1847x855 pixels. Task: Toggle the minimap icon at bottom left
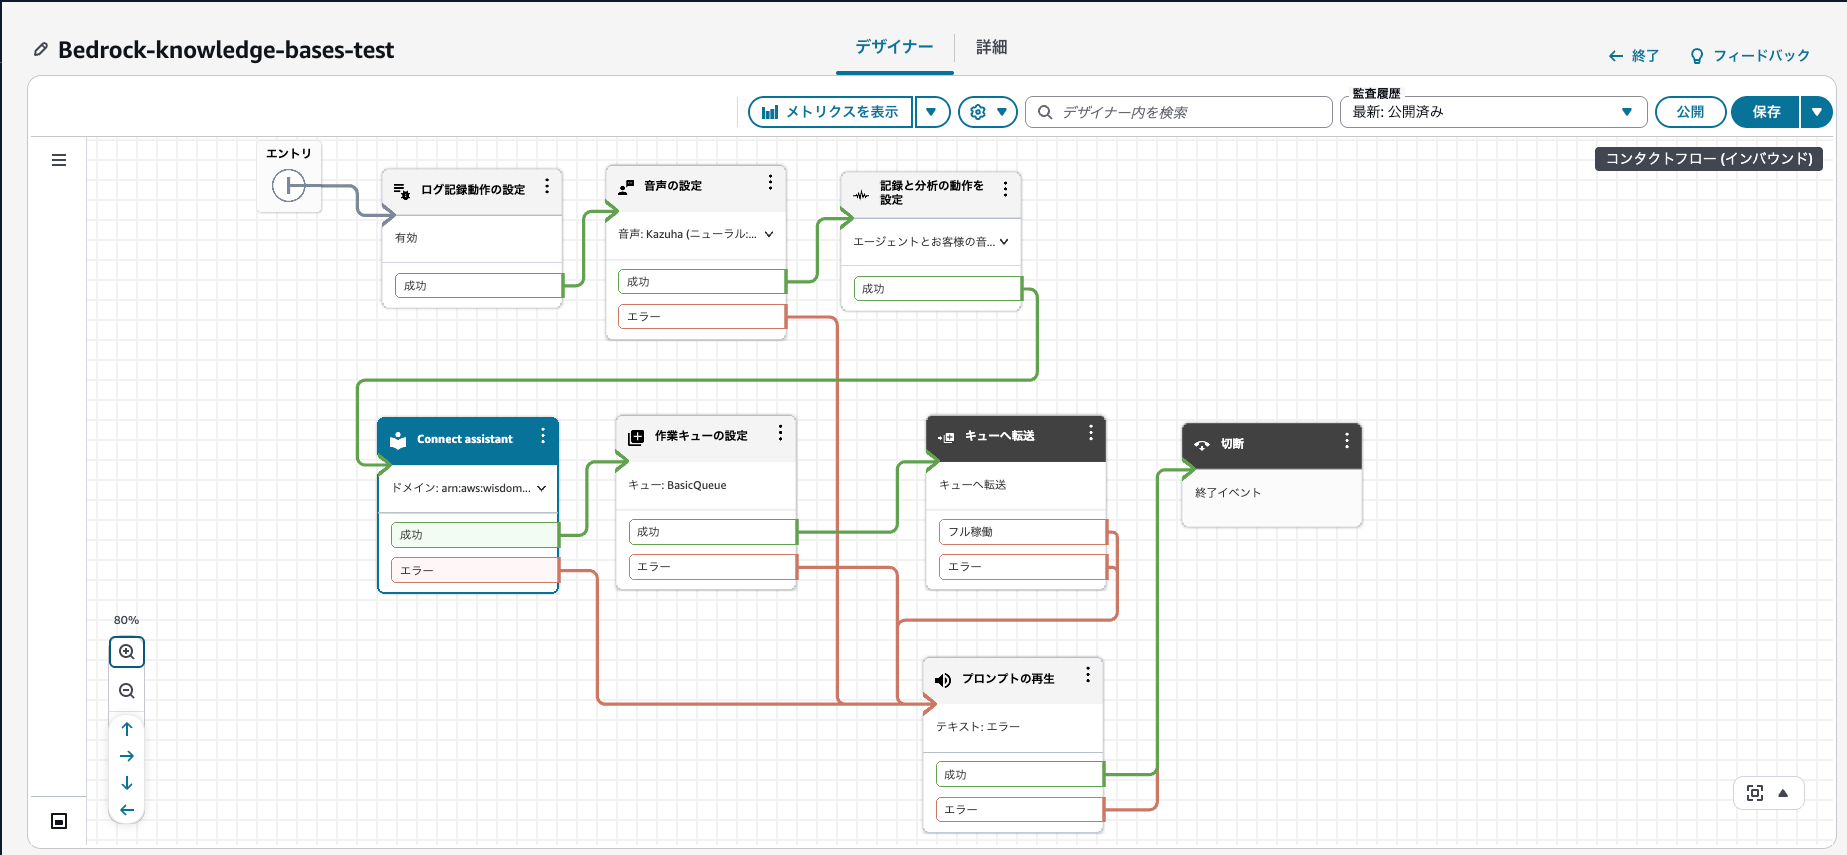(x=59, y=821)
